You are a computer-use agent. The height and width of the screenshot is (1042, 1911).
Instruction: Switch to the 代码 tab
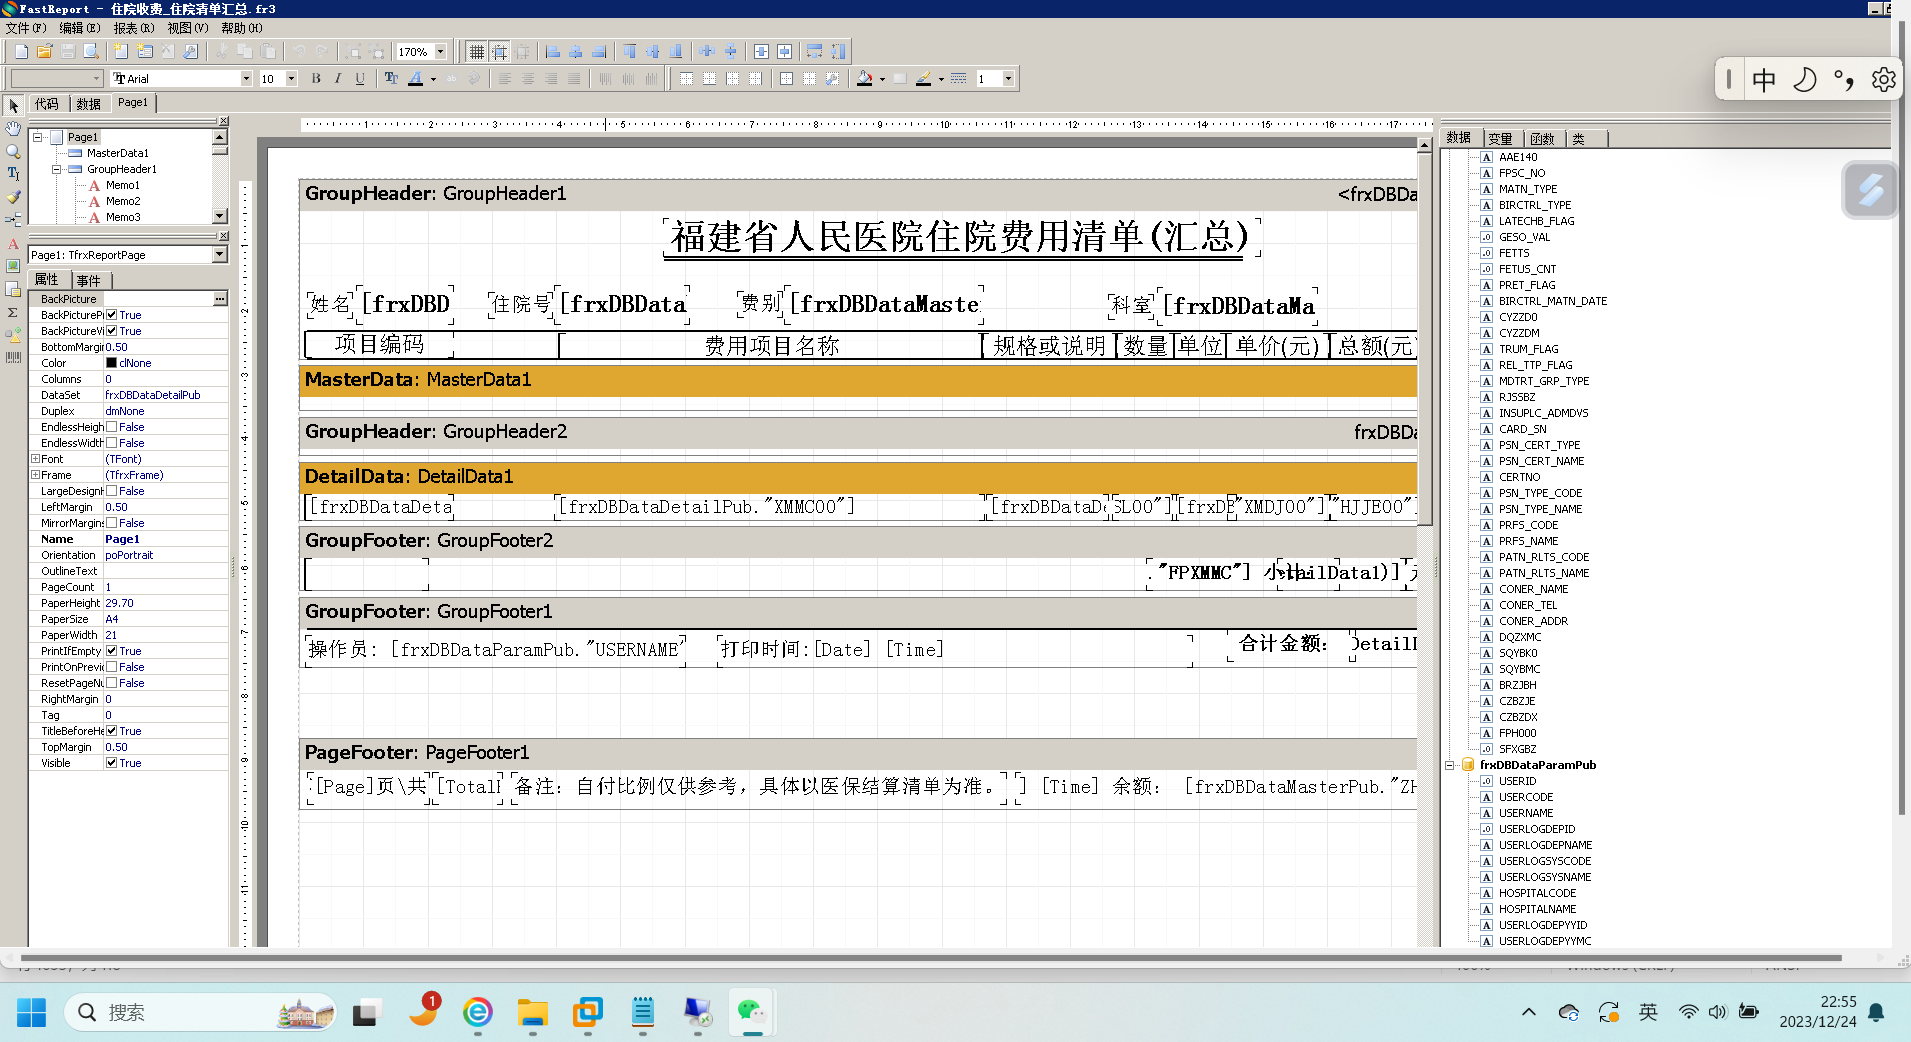tap(47, 104)
